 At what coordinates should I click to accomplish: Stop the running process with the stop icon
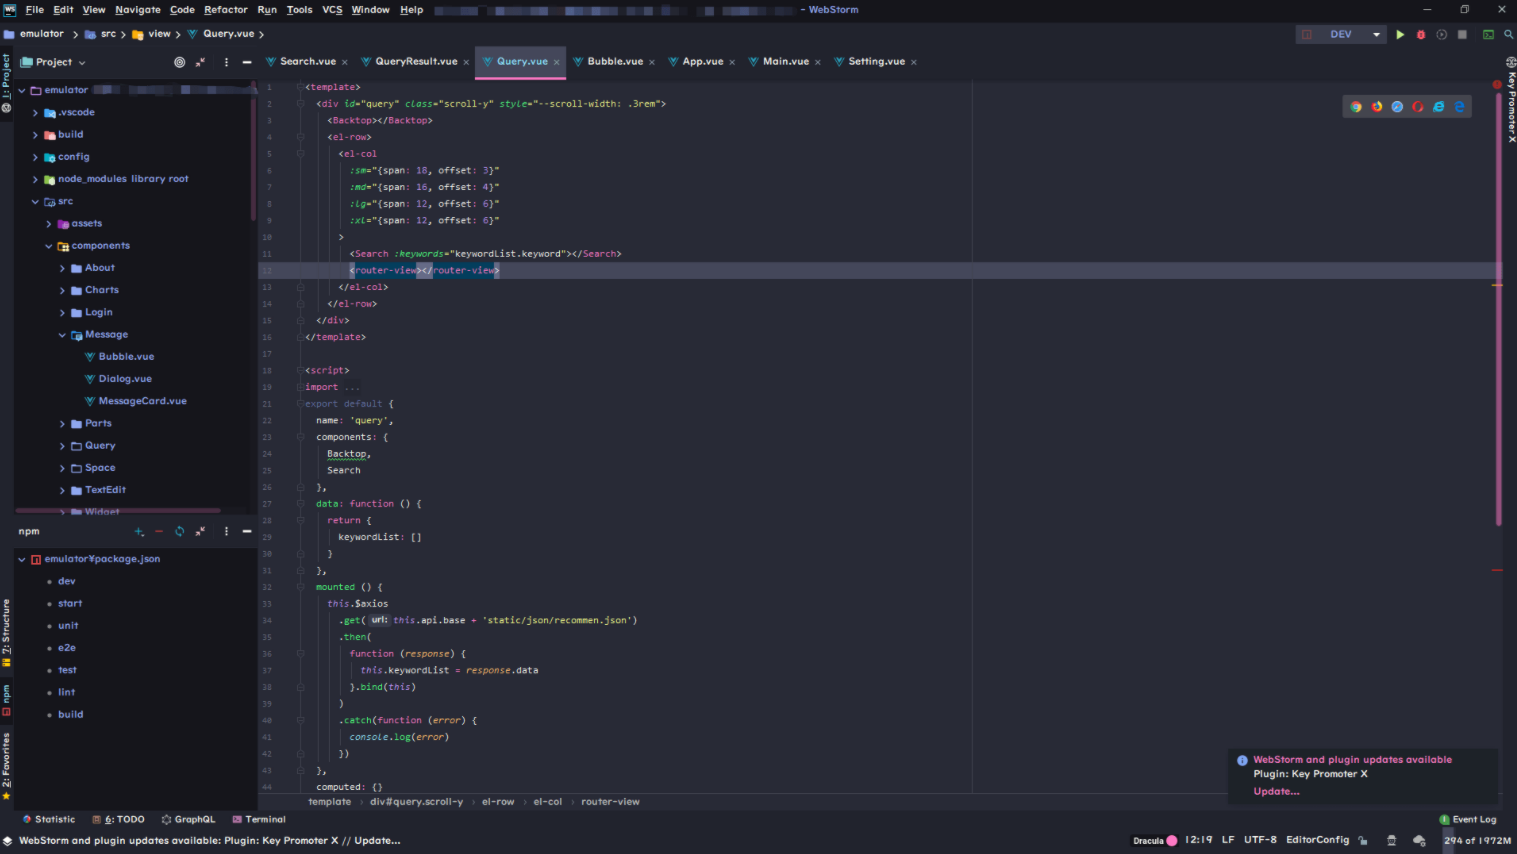[1462, 34]
